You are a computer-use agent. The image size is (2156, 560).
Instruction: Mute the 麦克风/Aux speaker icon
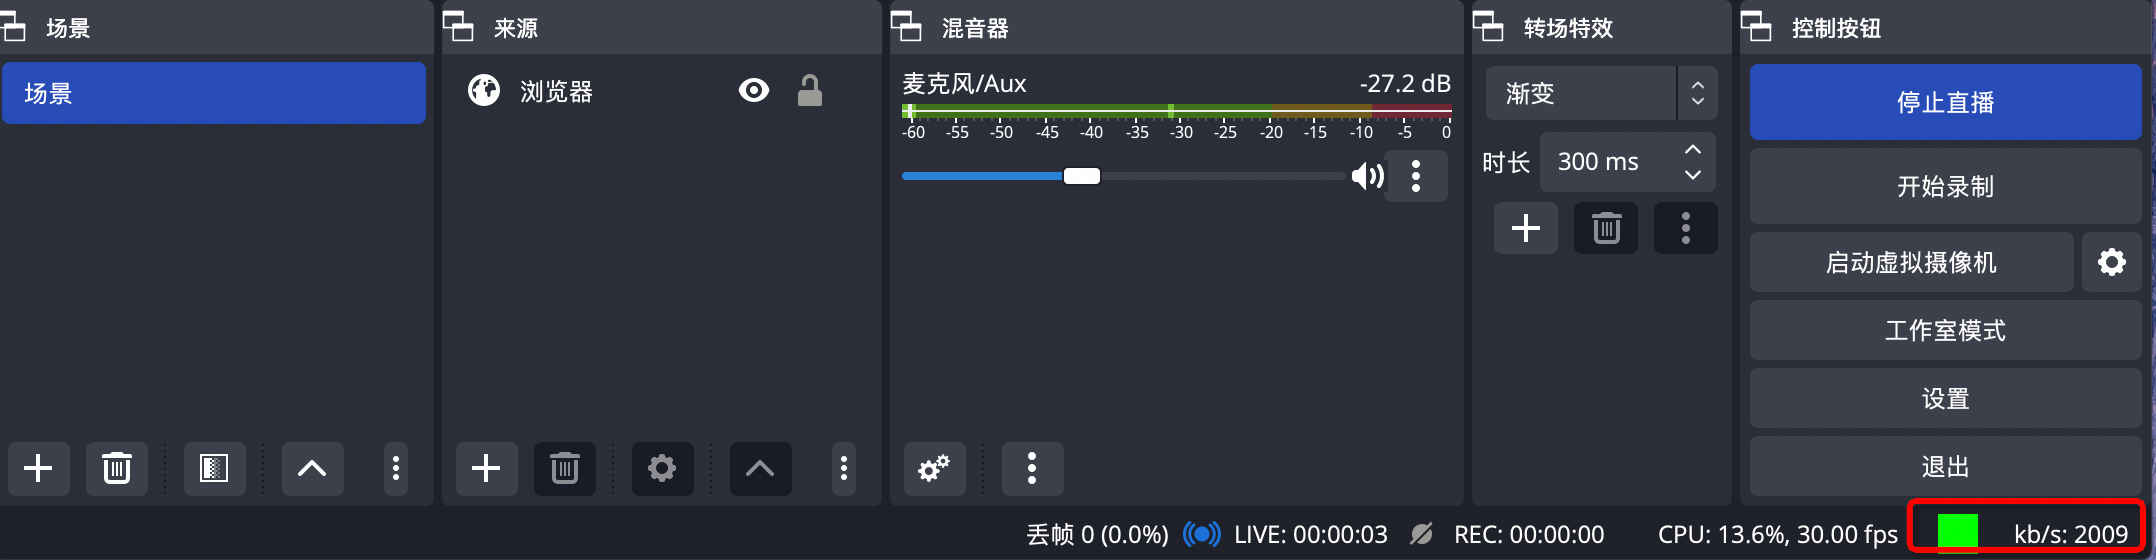coord(1367,177)
